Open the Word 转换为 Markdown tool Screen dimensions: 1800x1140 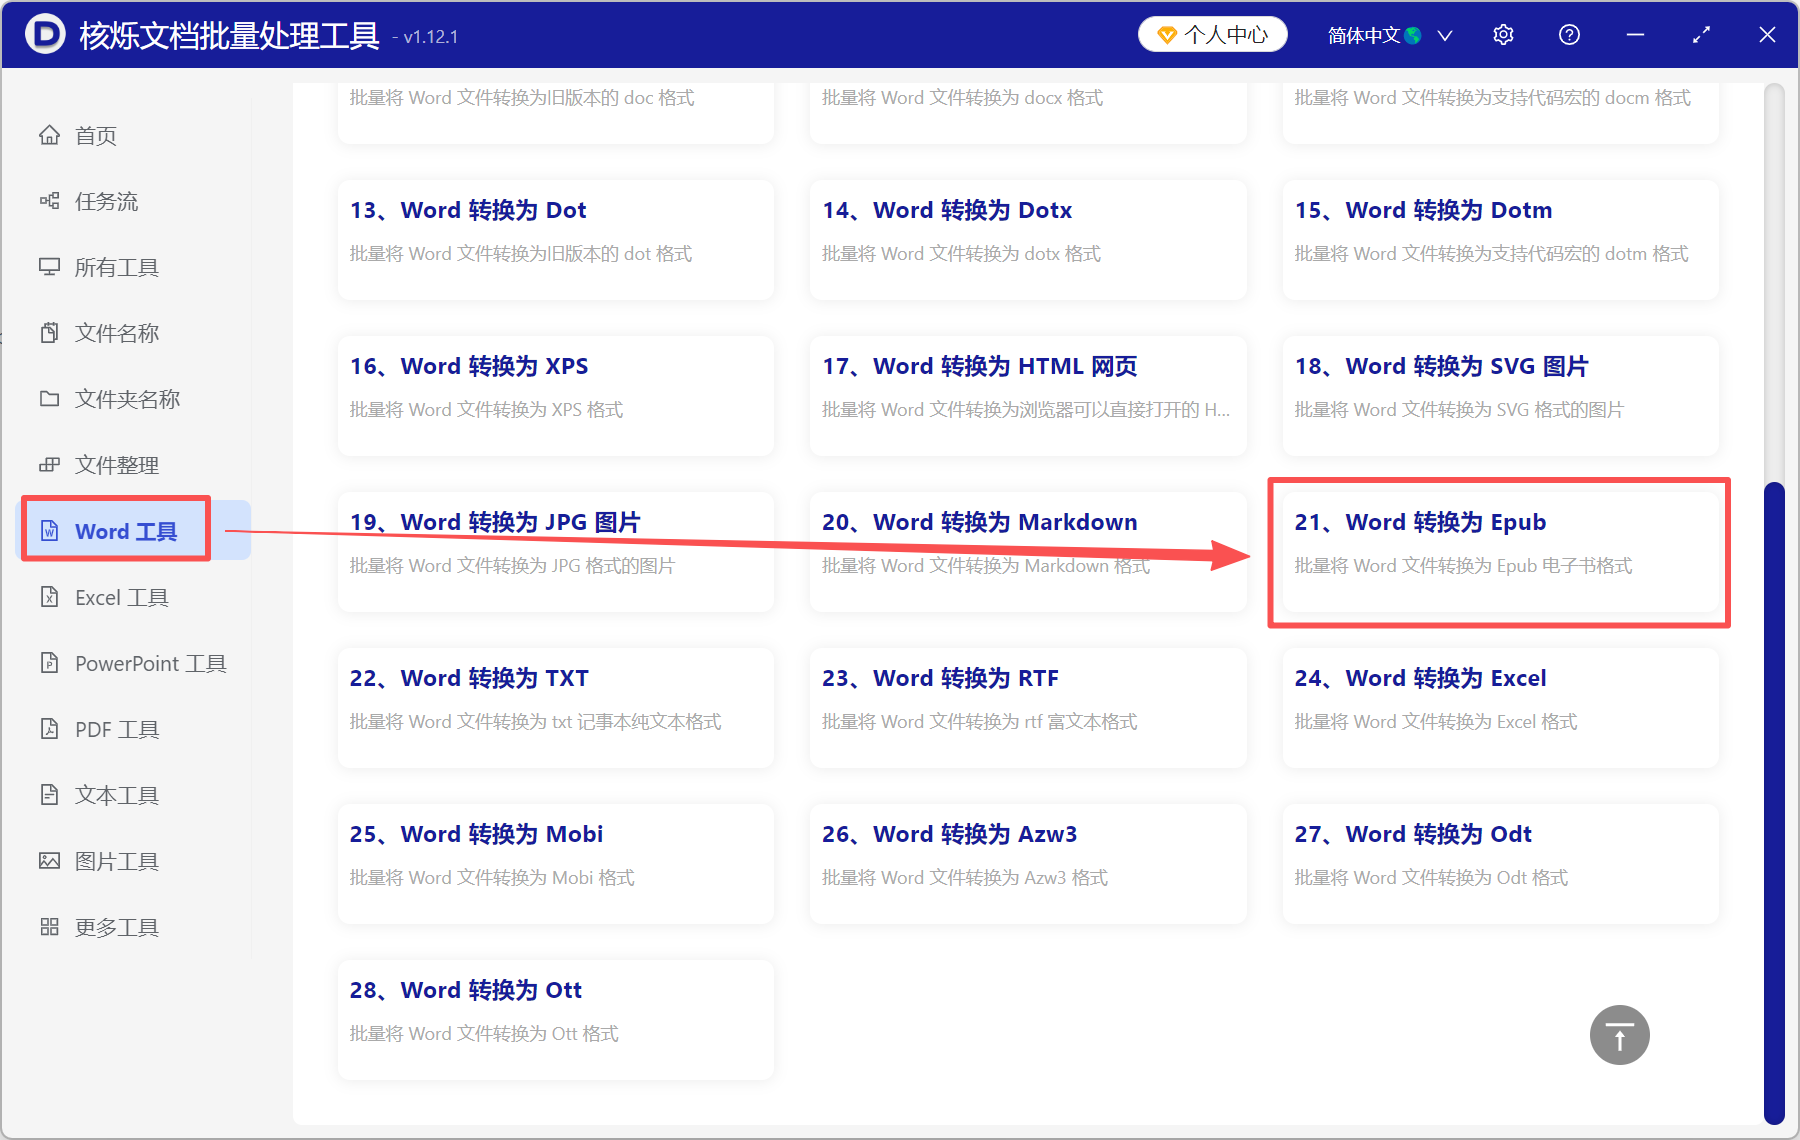coord(1027,551)
